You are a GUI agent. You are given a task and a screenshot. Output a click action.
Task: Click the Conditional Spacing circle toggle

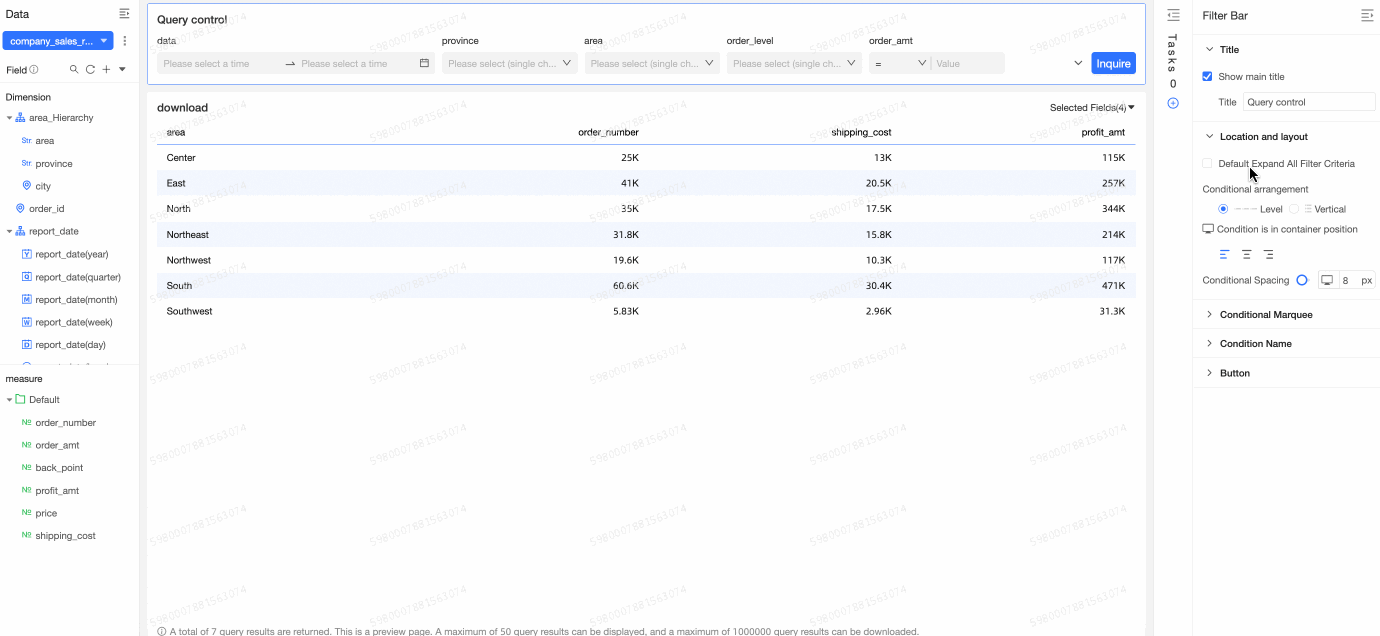click(x=1302, y=280)
